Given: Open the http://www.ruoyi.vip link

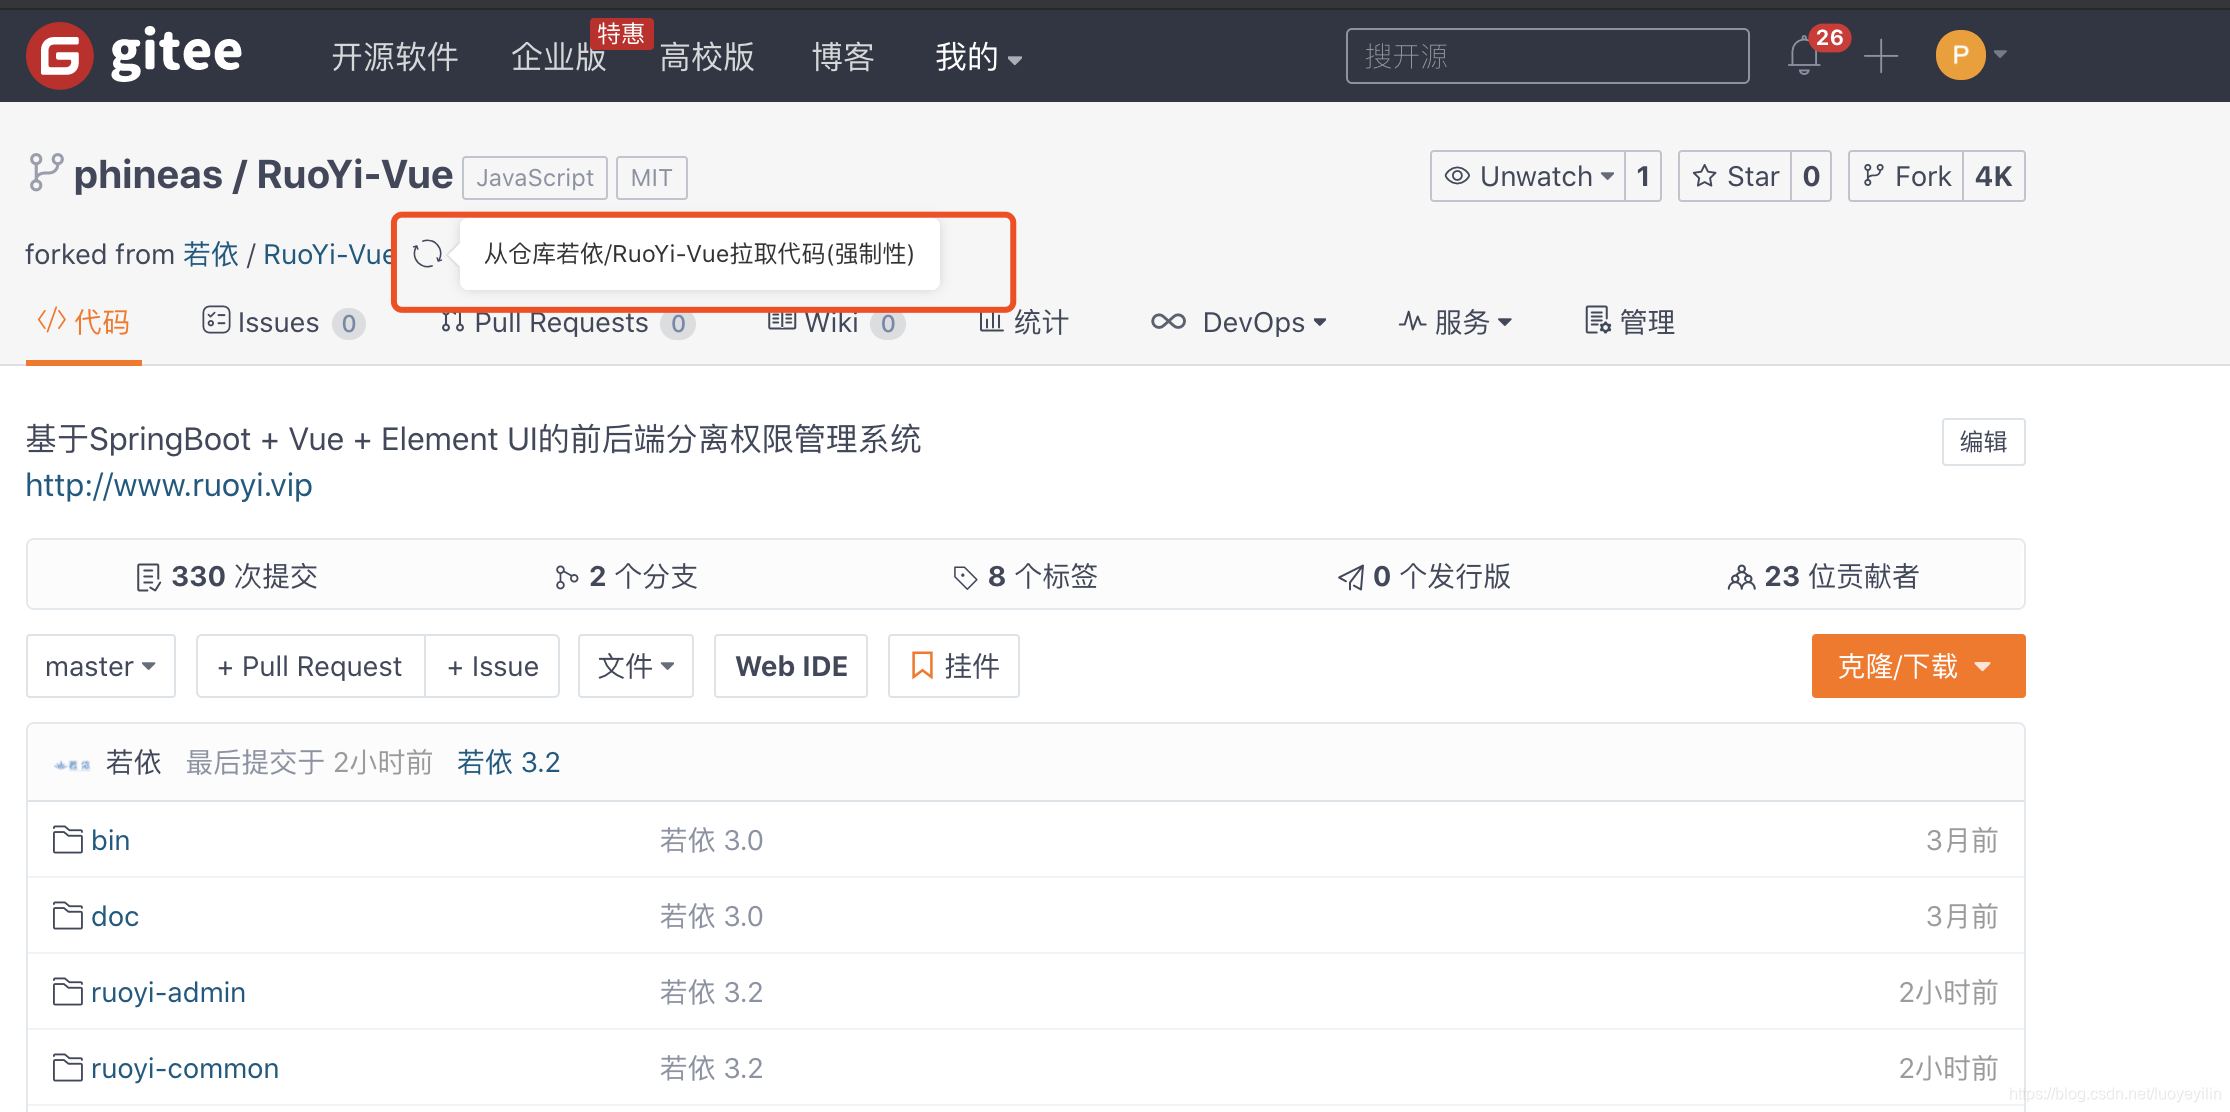Looking at the screenshot, I should coord(169,485).
